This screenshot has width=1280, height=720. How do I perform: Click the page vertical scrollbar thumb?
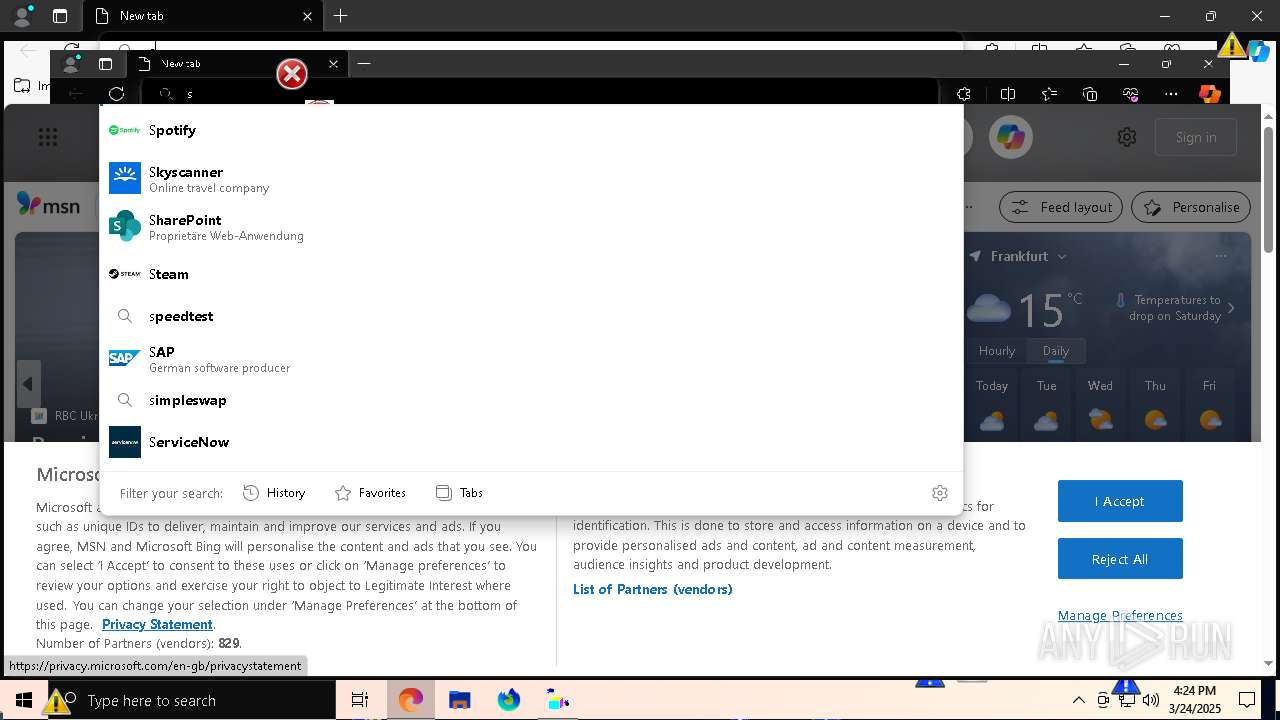pyautogui.click(x=1268, y=190)
